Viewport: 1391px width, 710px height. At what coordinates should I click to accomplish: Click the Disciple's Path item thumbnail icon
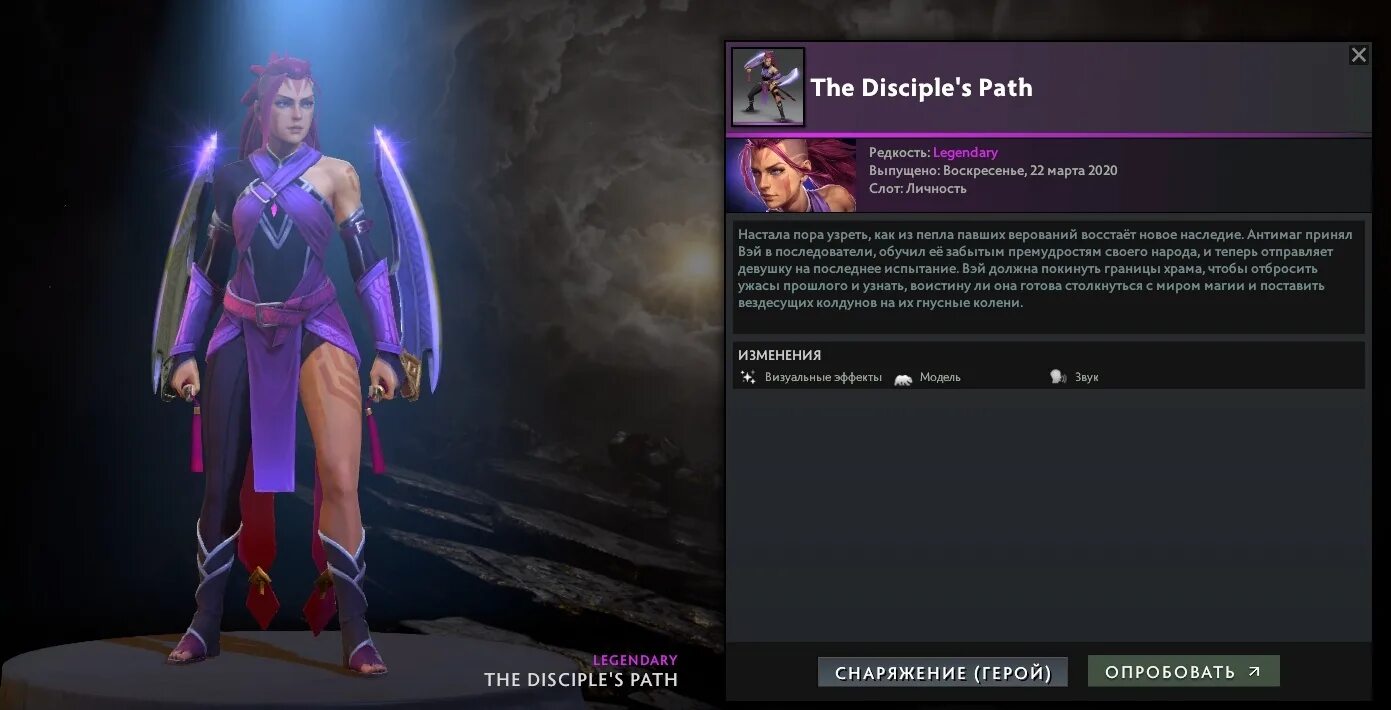768,87
